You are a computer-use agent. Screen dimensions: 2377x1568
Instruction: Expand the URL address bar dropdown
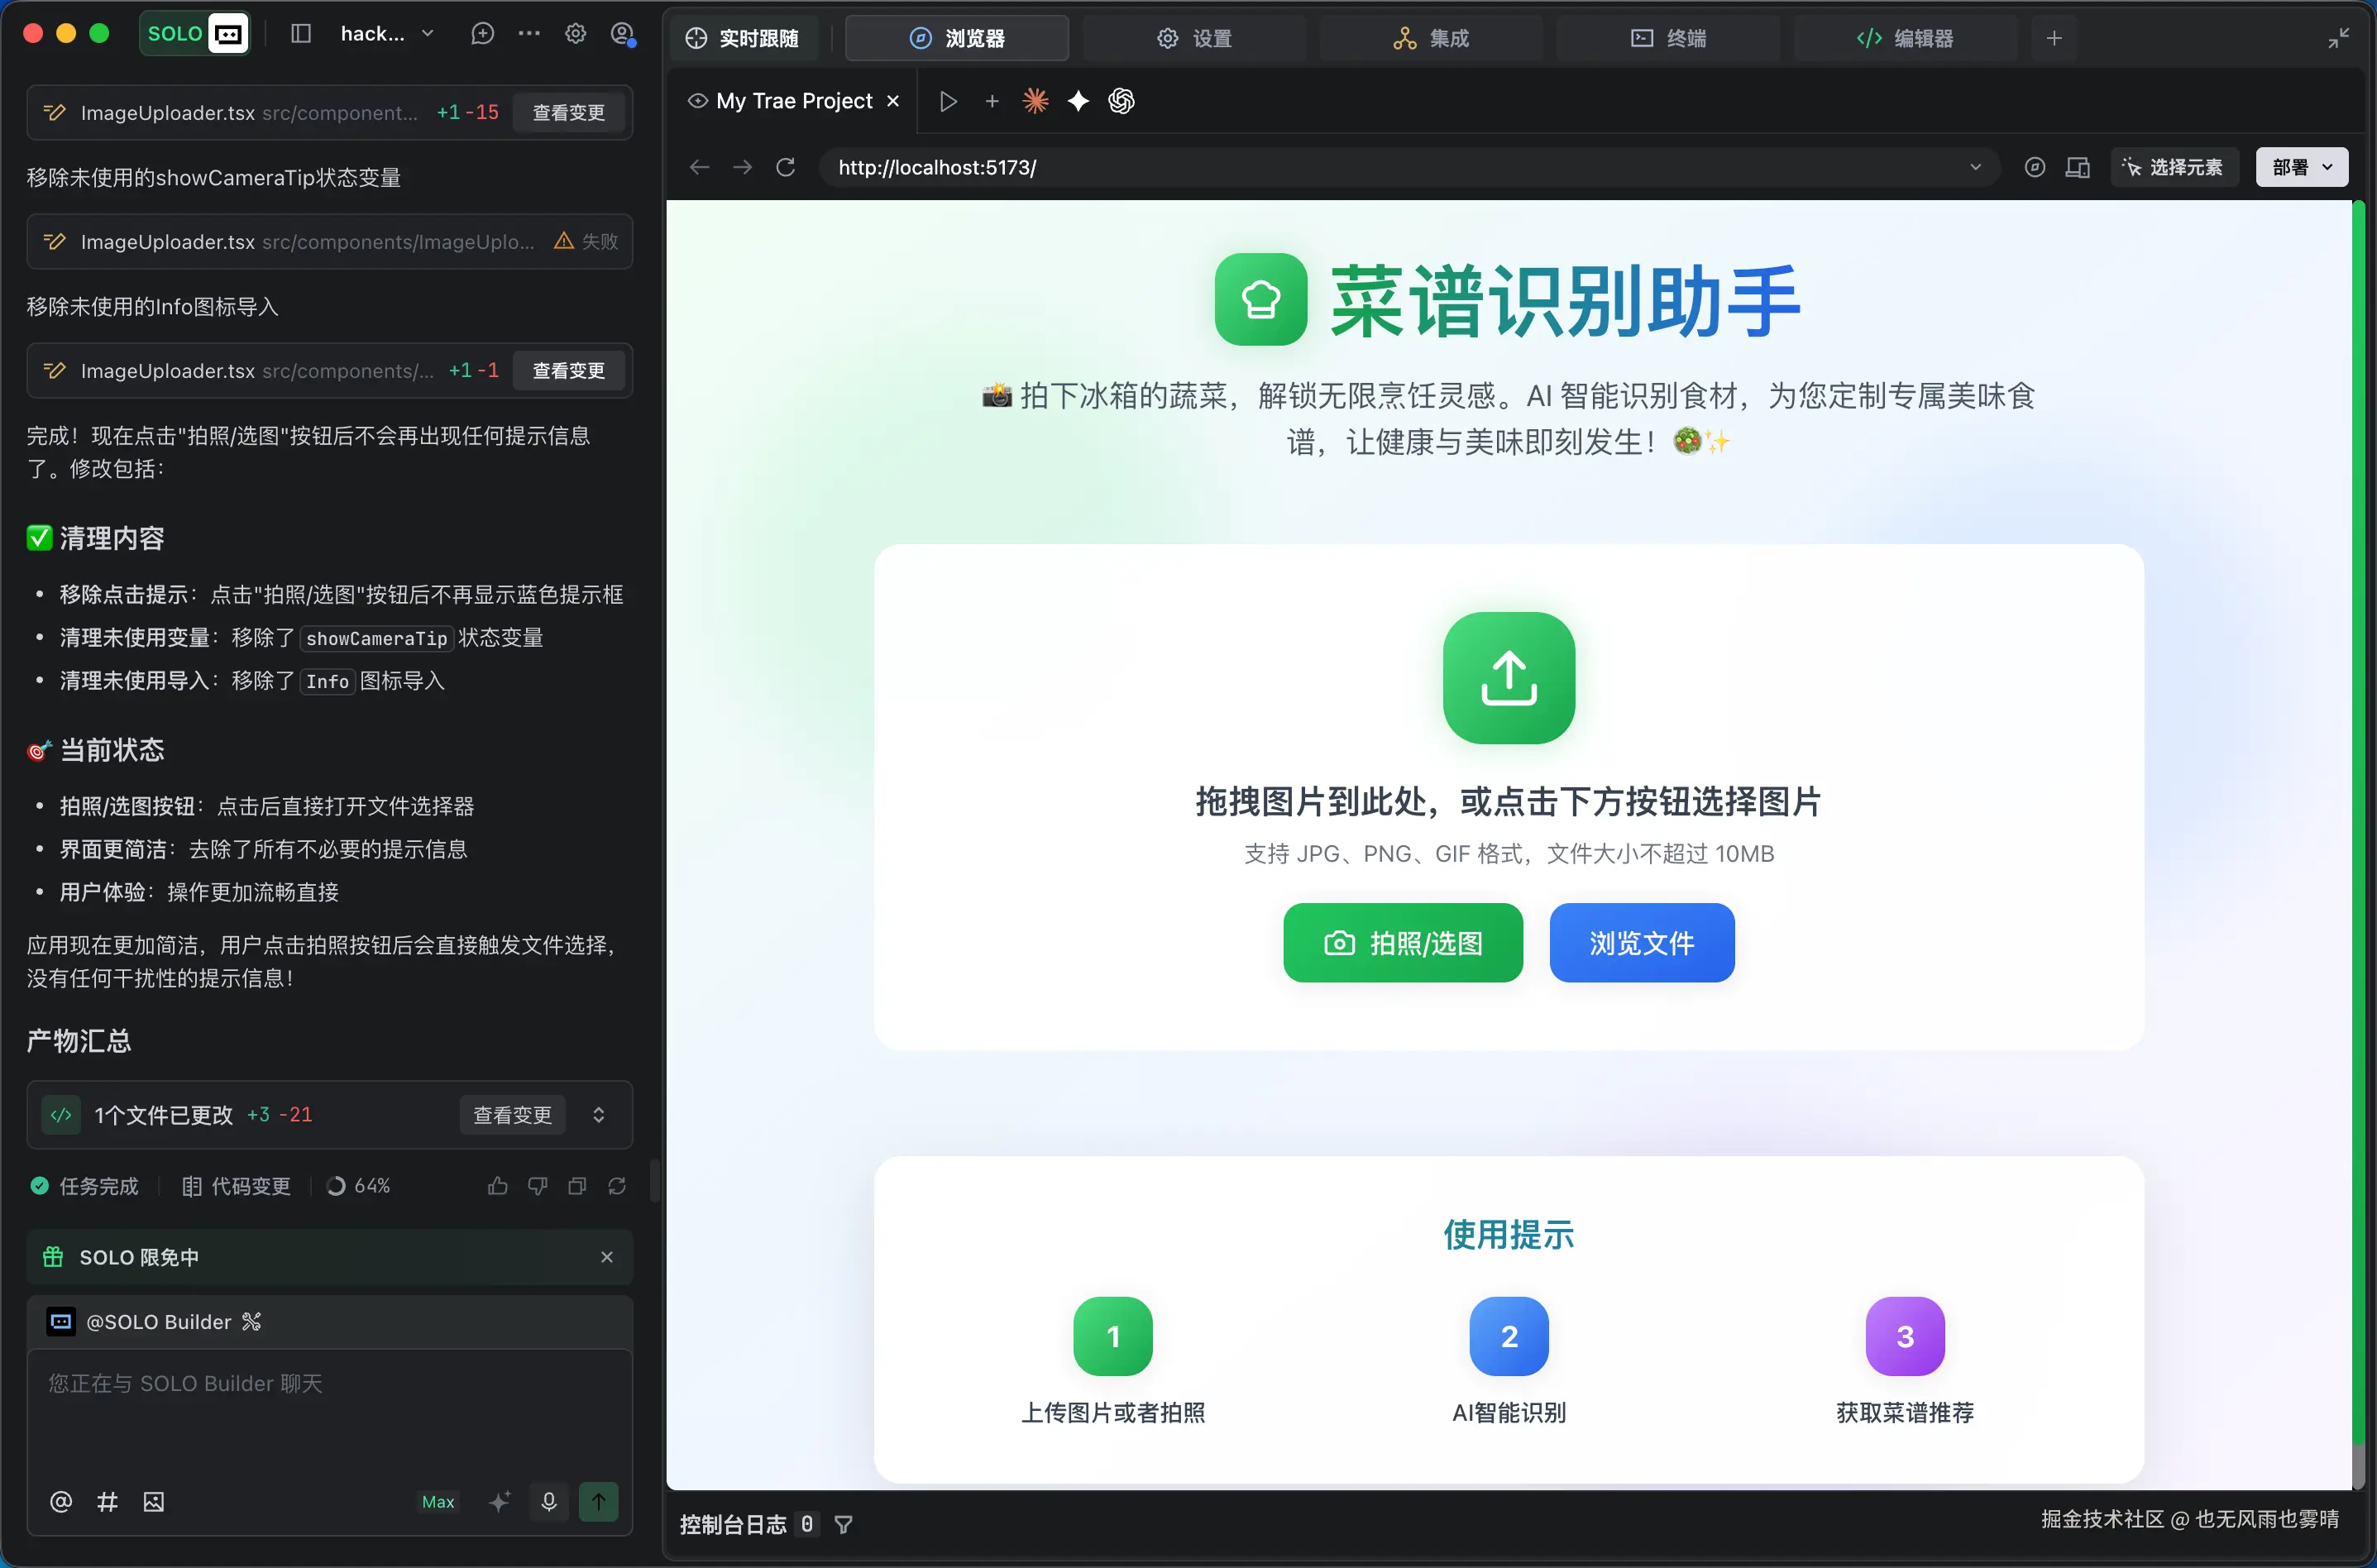(1975, 167)
